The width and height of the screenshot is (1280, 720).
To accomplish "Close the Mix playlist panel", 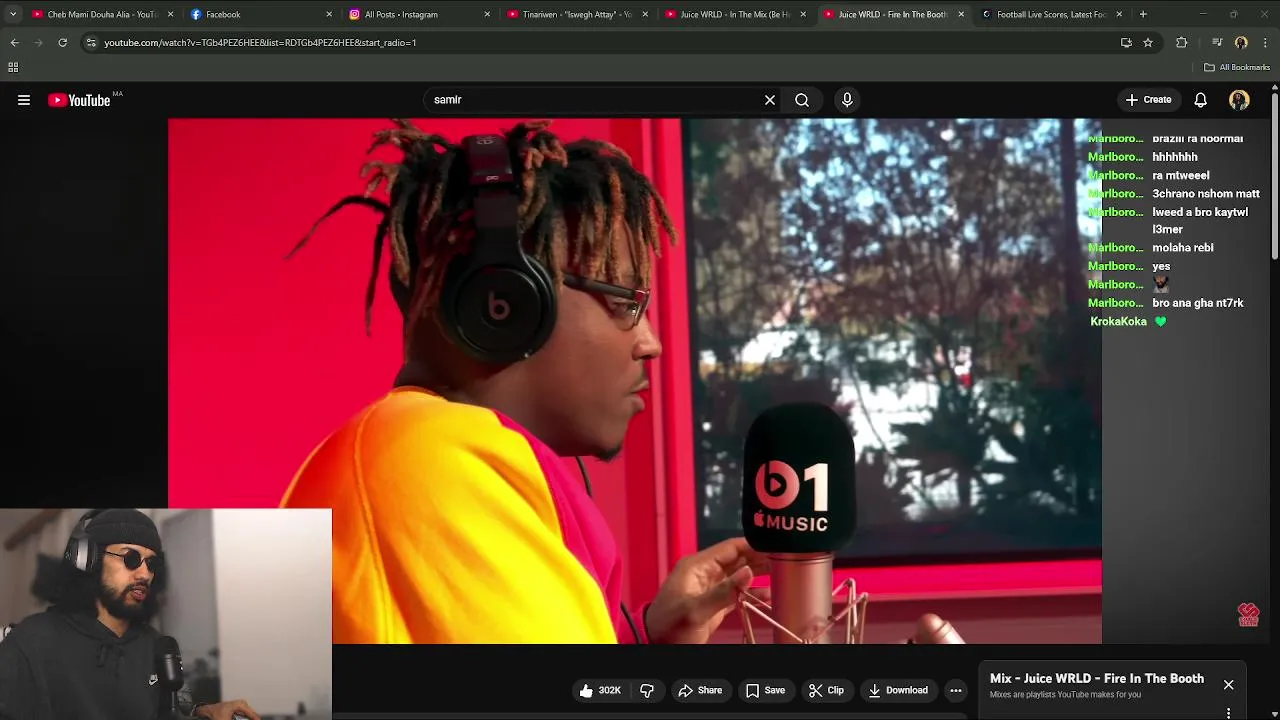I will click(1228, 685).
